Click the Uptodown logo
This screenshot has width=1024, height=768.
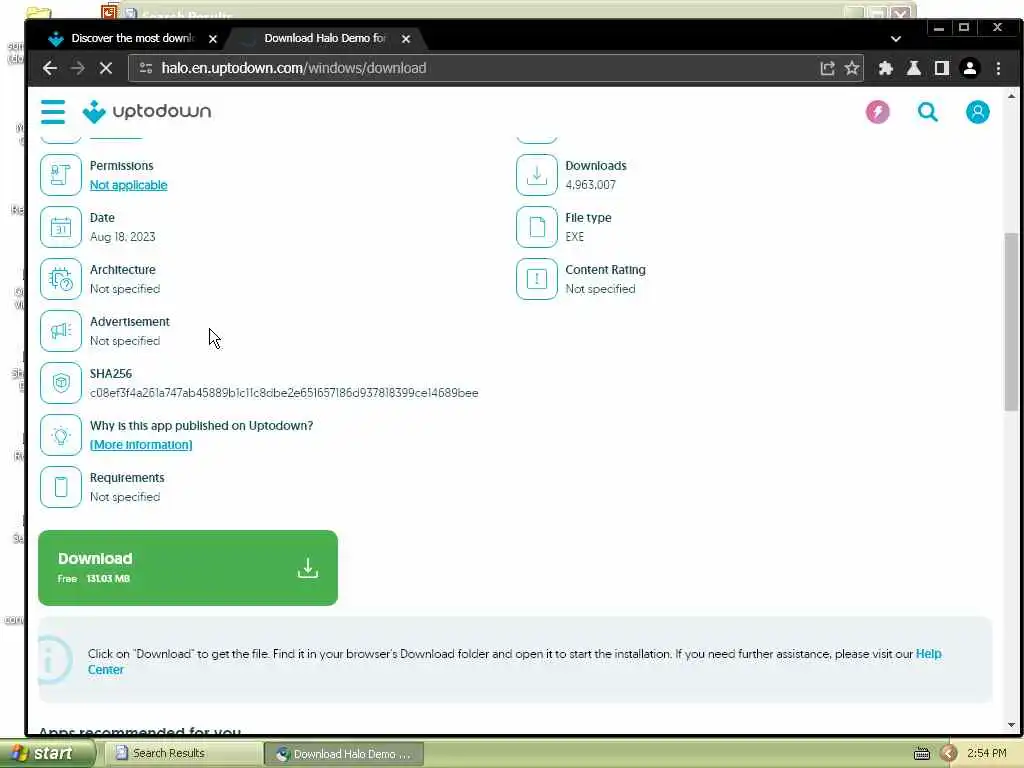point(147,112)
